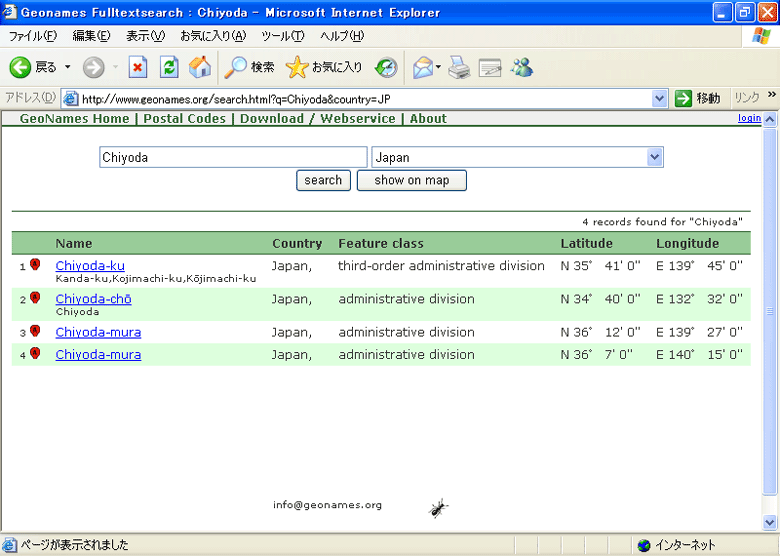This screenshot has height=556, width=780.
Task: Click longitude 'E 140° 15' 0"' cell
Action: (699, 355)
